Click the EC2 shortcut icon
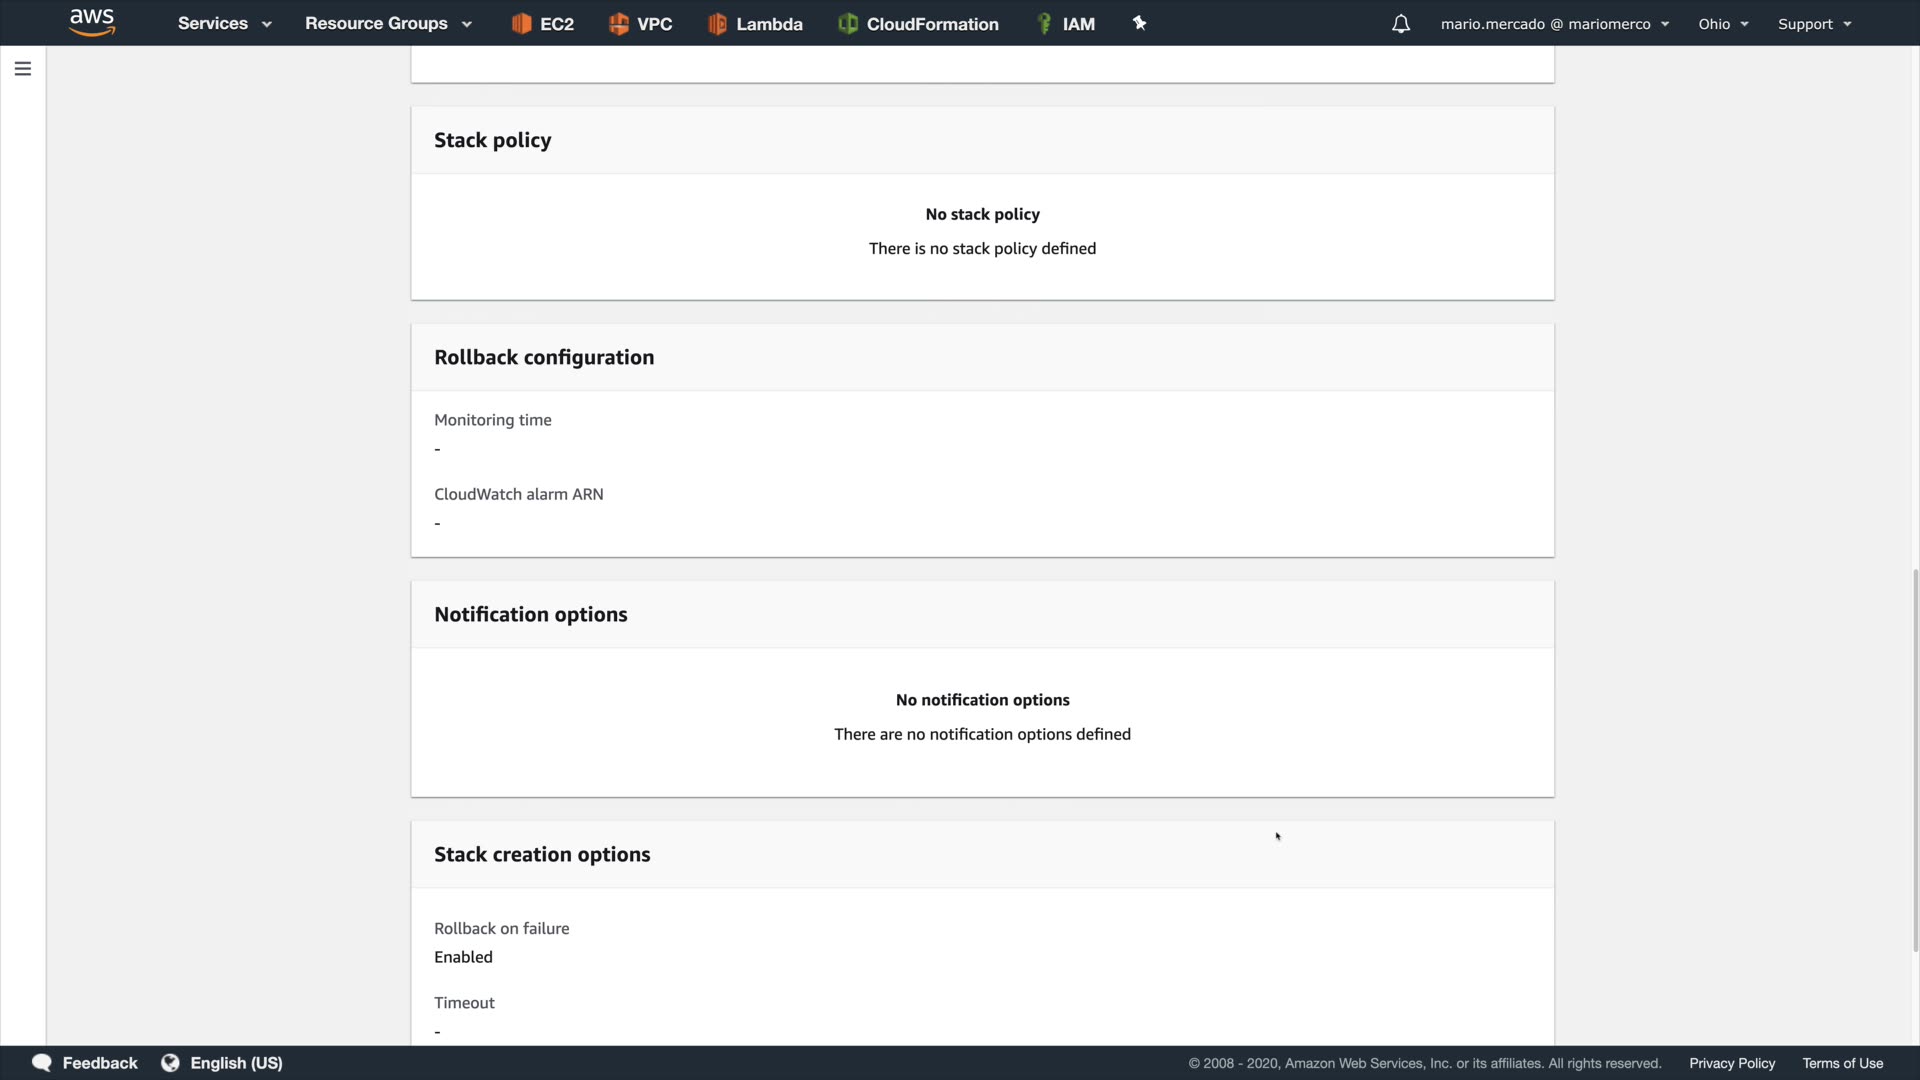Viewport: 1920px width, 1080px height. pos(521,24)
